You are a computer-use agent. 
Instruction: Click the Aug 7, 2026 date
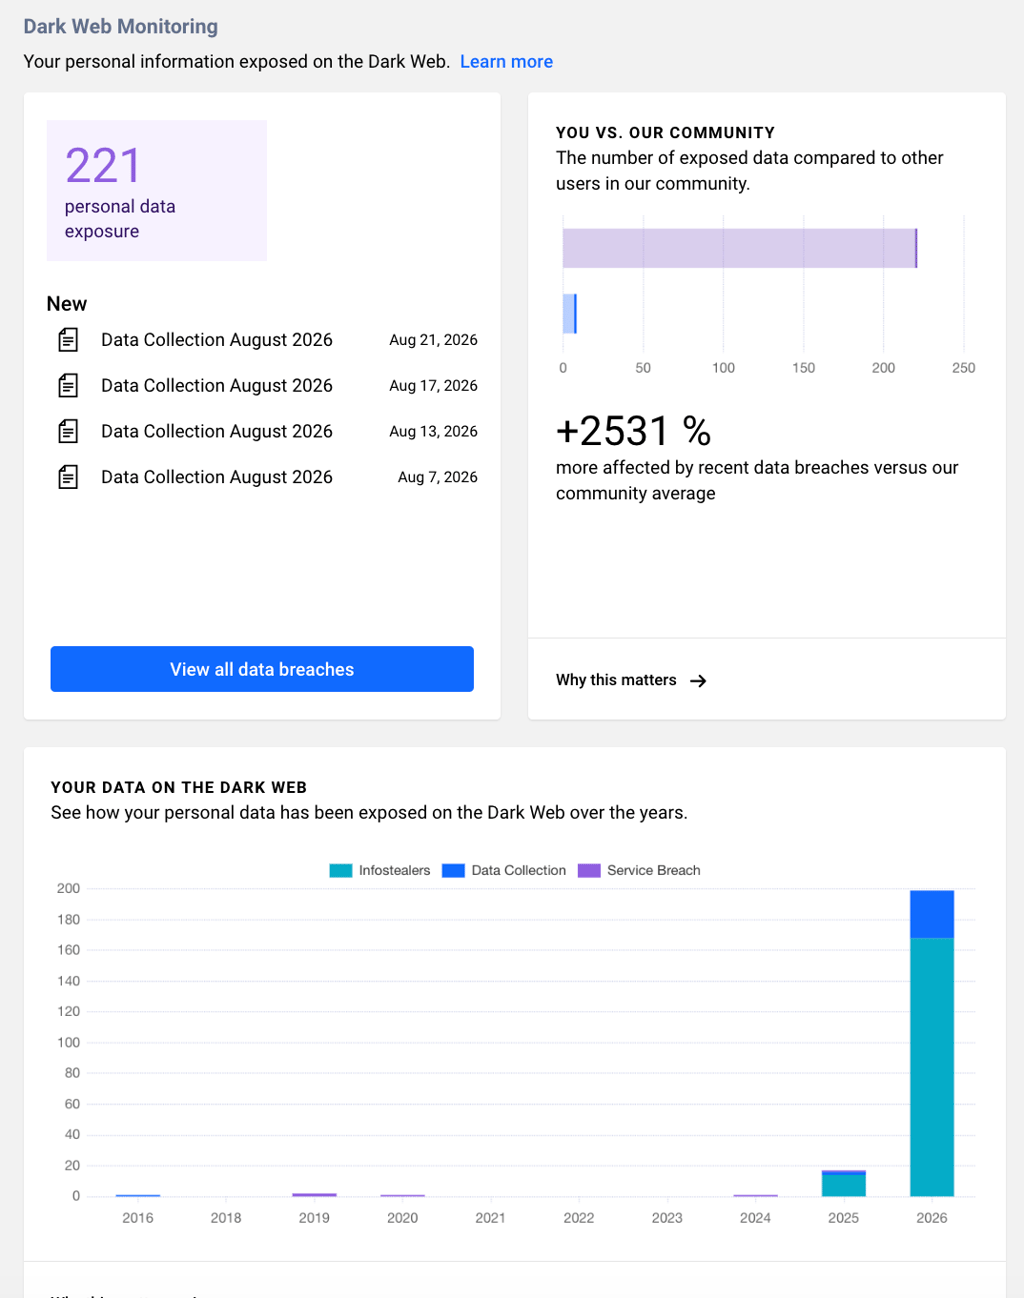click(437, 477)
